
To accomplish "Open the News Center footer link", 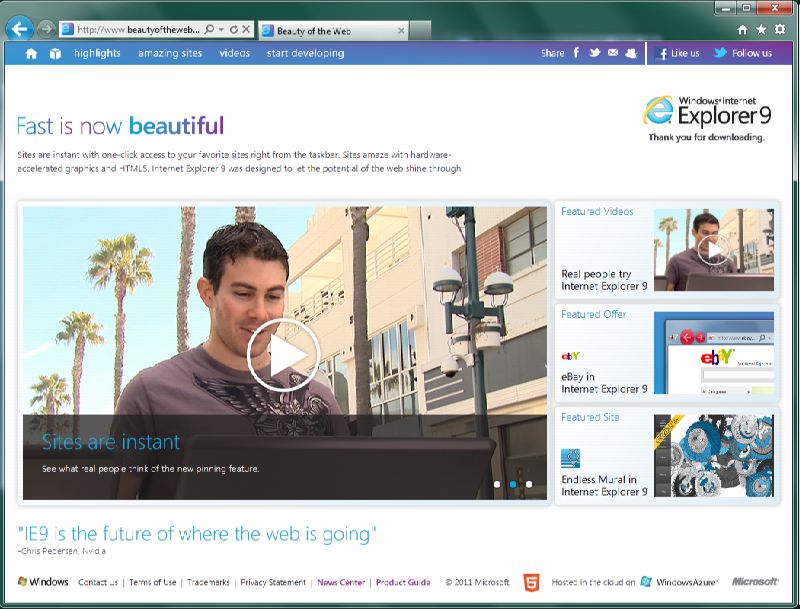I will (341, 582).
